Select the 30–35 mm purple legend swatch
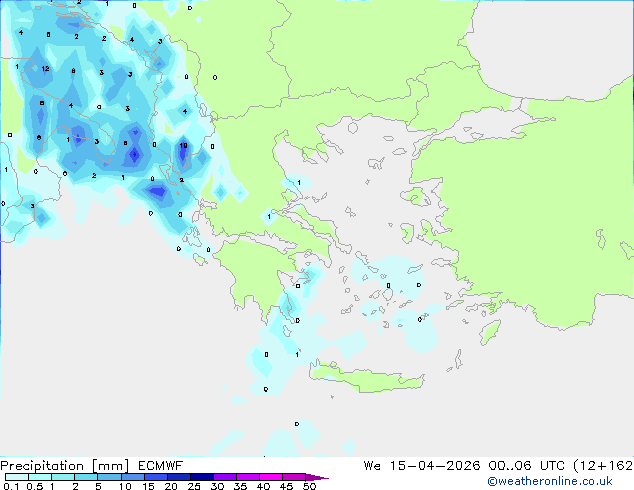634x490 pixels. click(x=224, y=477)
